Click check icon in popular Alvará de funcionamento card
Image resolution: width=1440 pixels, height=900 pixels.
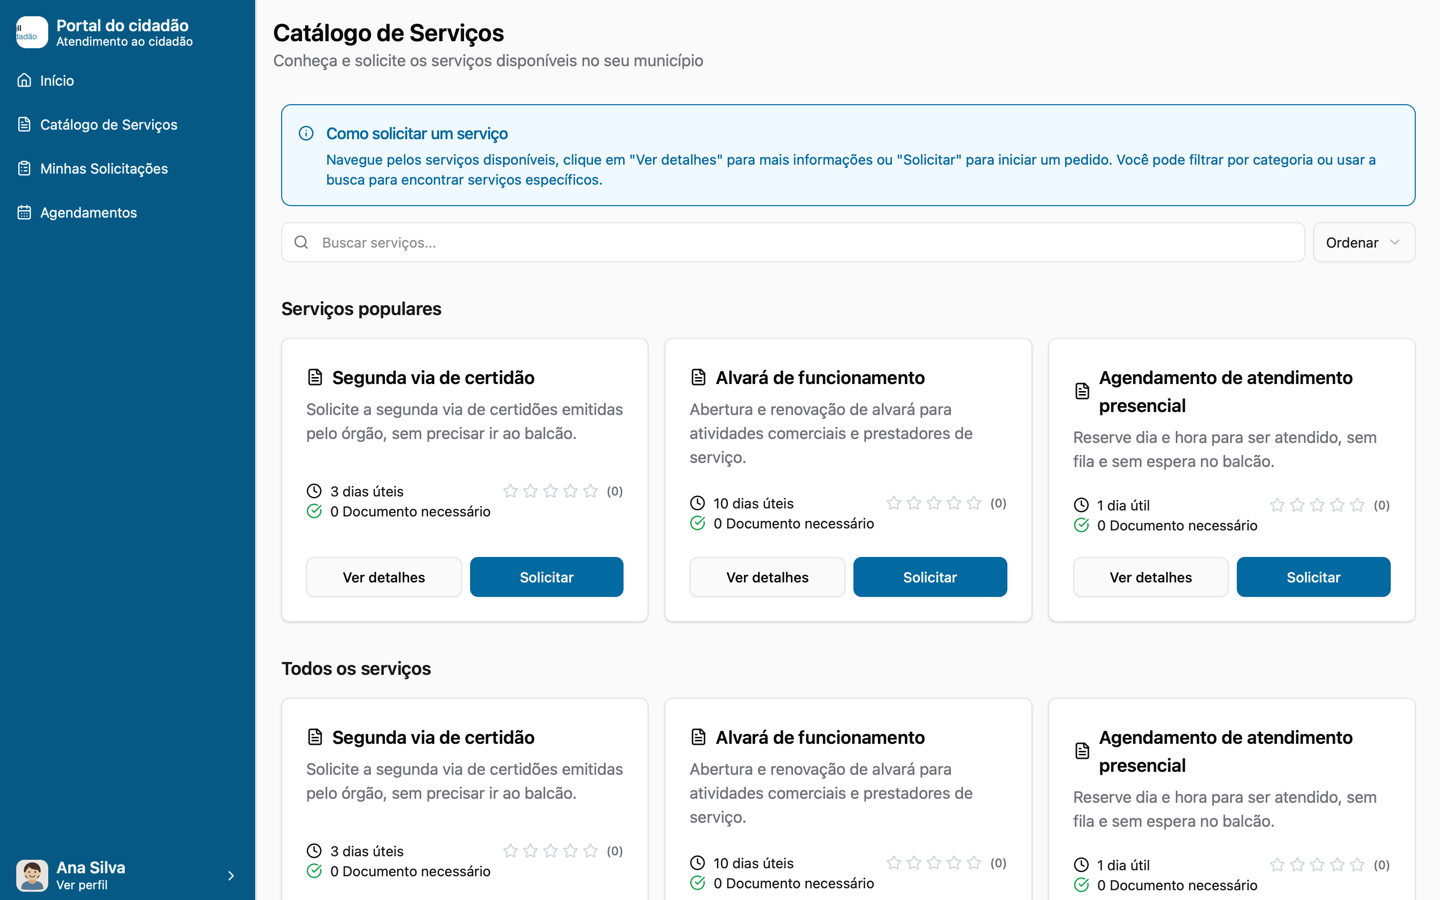click(697, 523)
